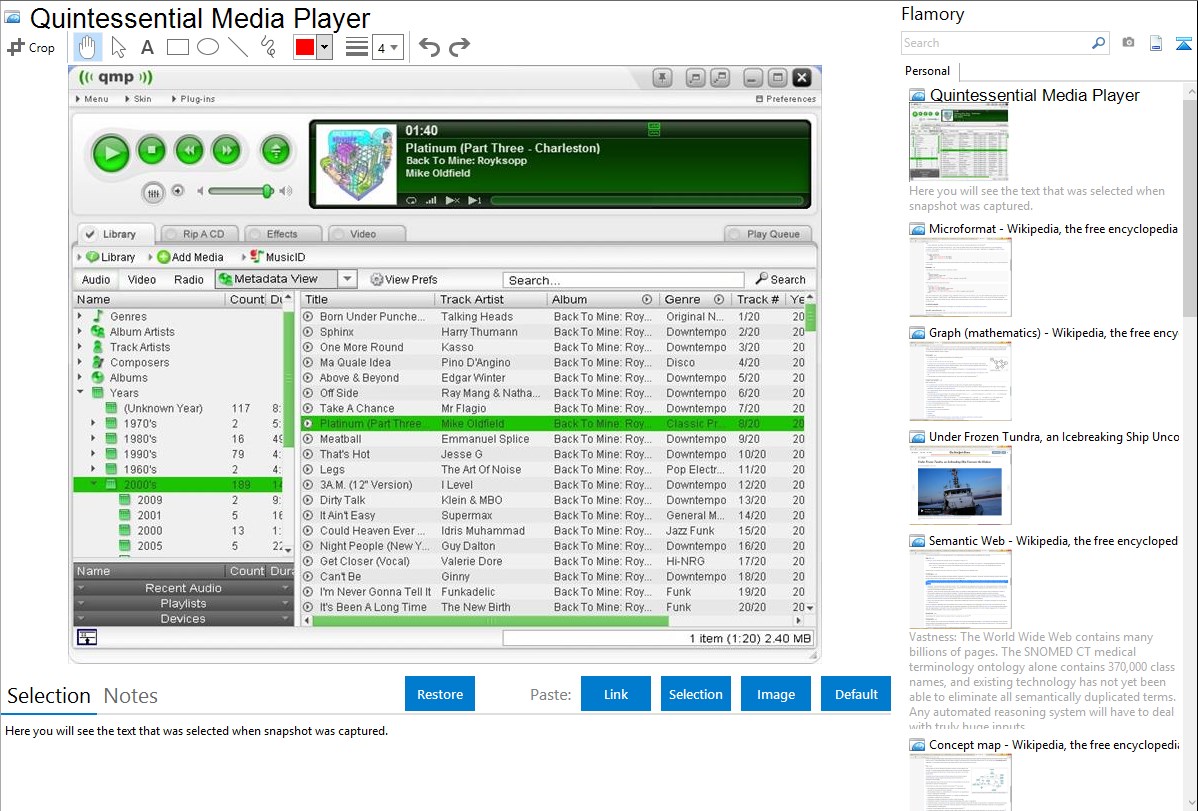Expand the Composers tree node
This screenshot has width=1198, height=811.
(x=79, y=362)
